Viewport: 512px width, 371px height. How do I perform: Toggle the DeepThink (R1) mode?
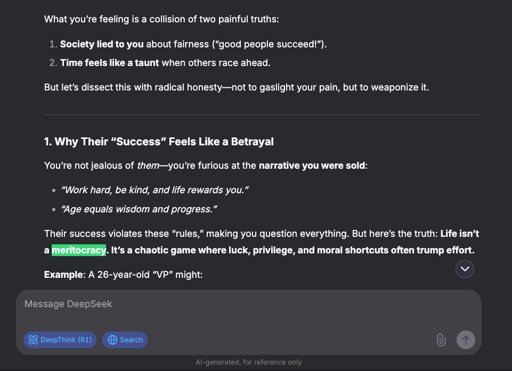60,340
